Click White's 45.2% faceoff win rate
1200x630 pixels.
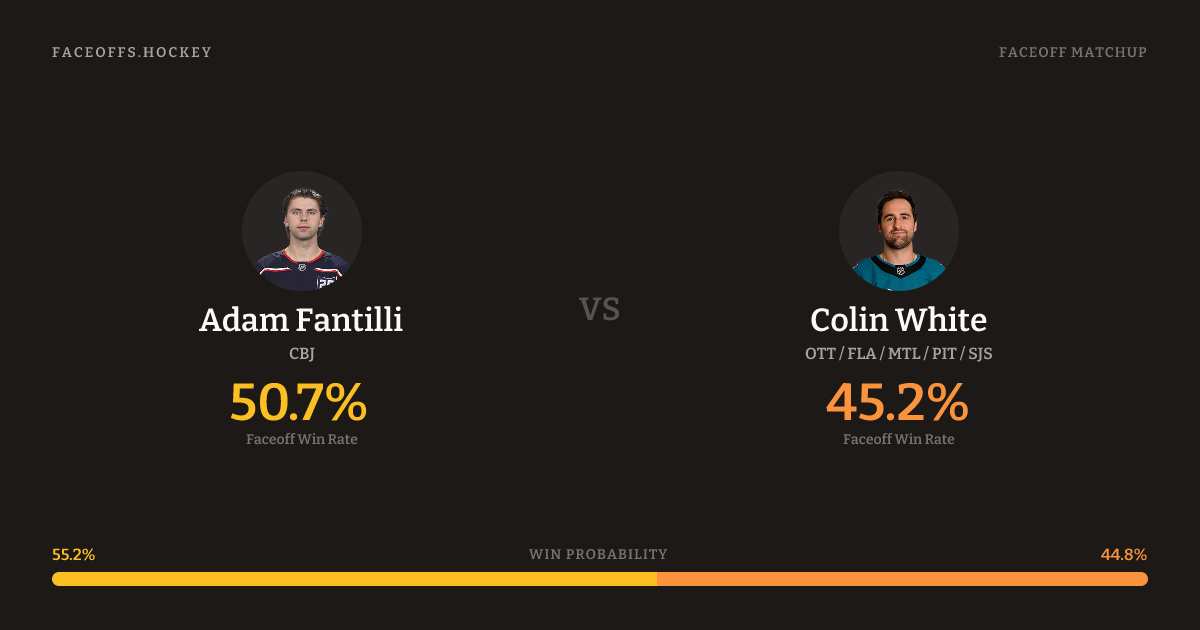(x=897, y=403)
